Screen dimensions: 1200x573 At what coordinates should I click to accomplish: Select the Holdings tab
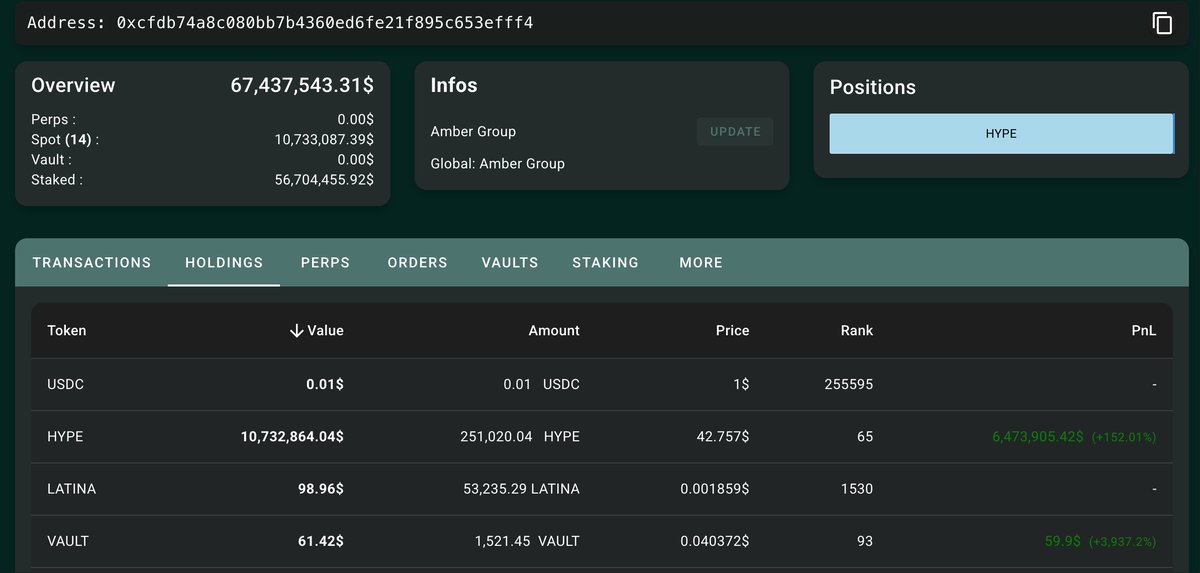224,263
